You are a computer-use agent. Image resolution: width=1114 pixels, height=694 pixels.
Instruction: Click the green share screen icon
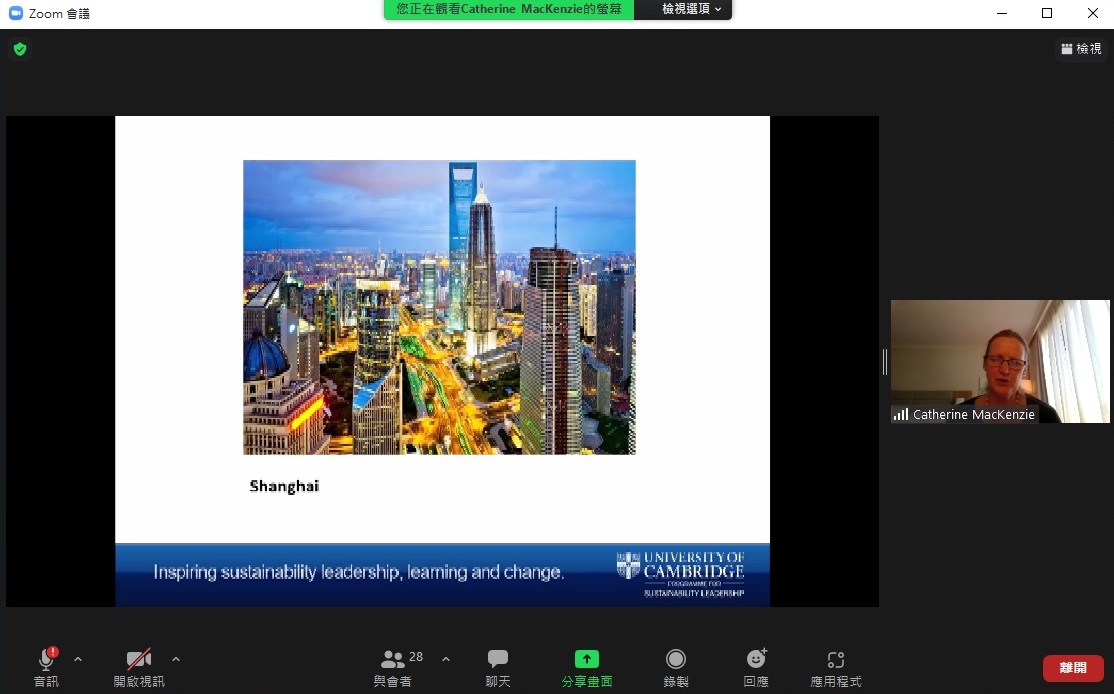coord(586,659)
